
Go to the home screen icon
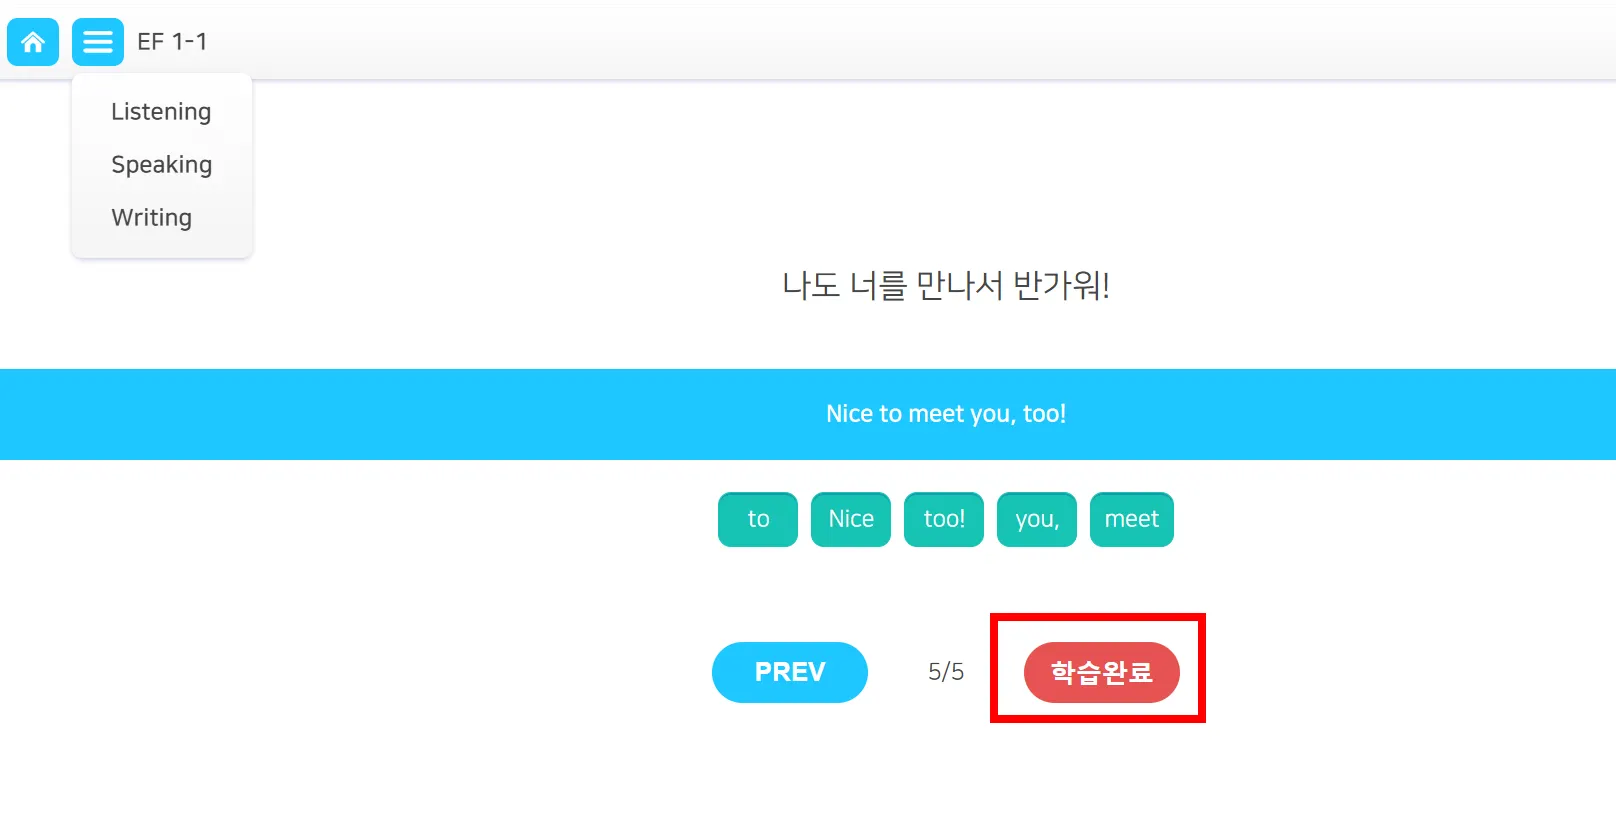[x=33, y=42]
